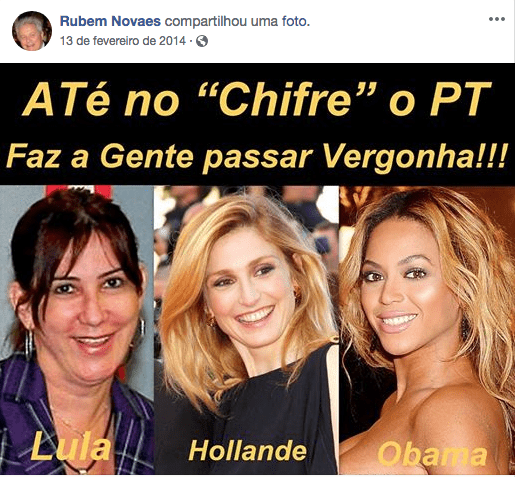Click the word "Gente" in the subtitle
This screenshot has width=515, height=477.
coord(147,156)
